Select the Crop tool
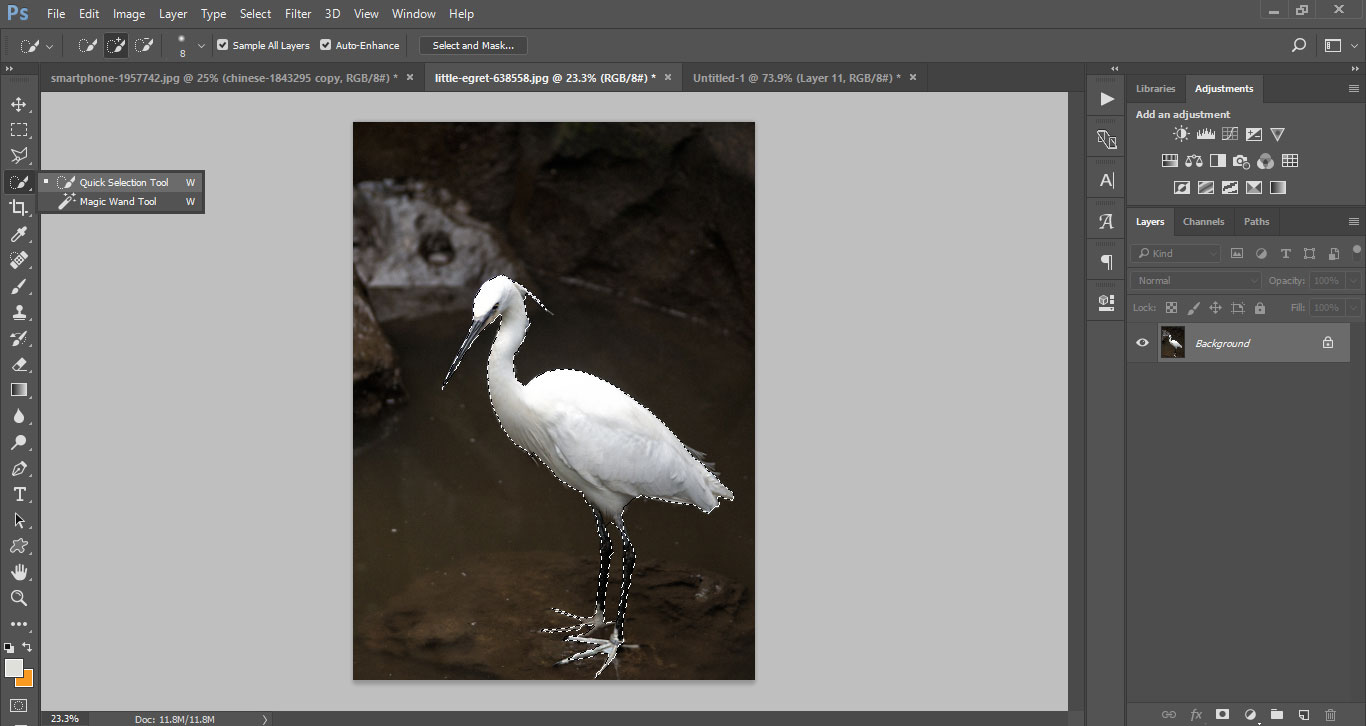Viewport: 1366px width, 726px height. point(18,208)
